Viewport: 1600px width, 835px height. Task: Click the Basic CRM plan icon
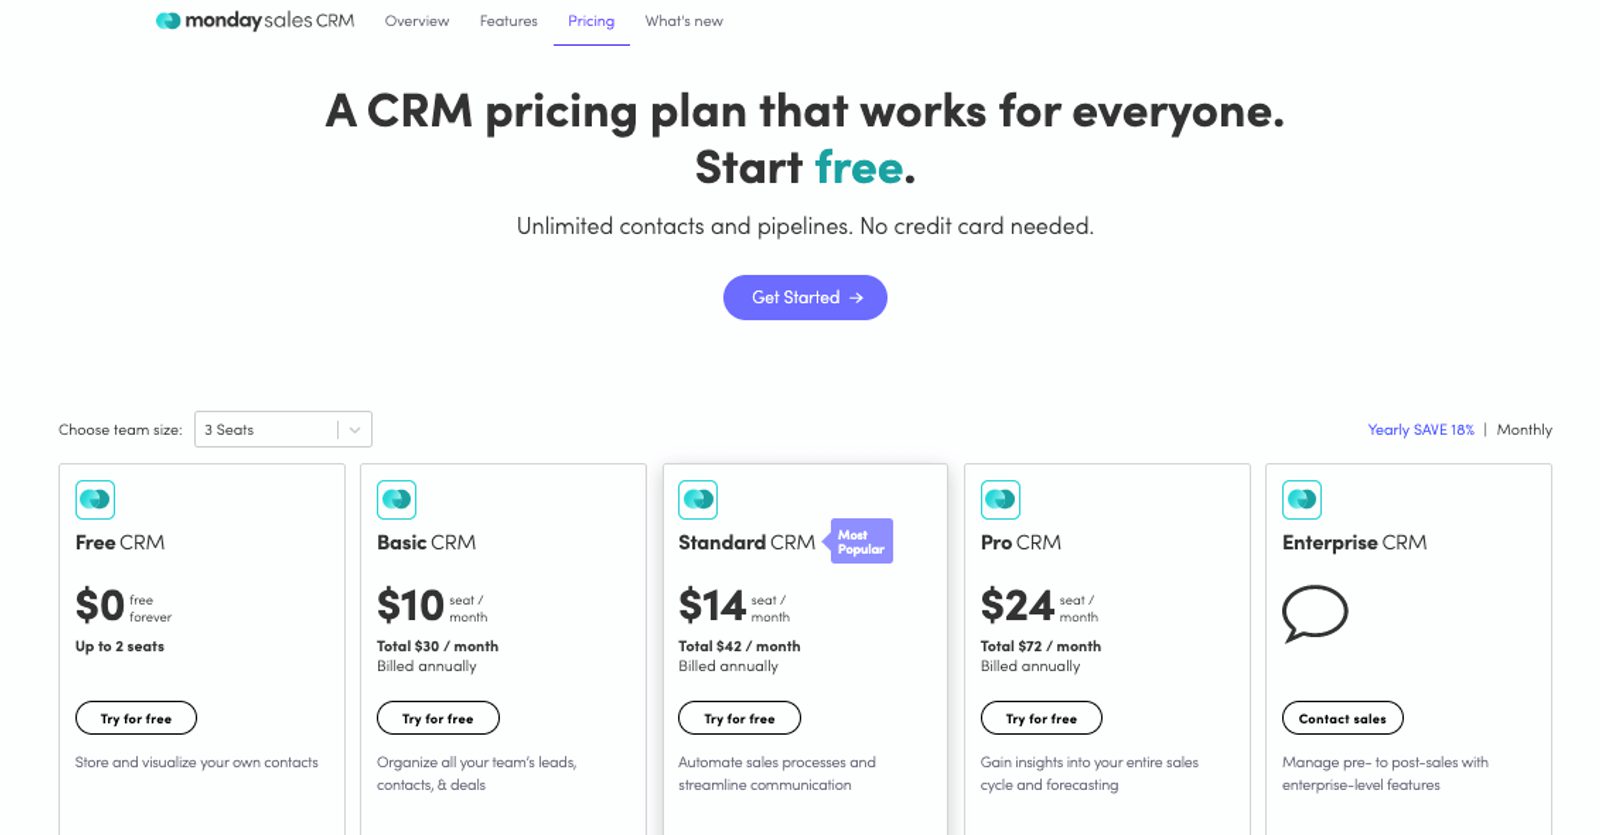[x=397, y=499]
